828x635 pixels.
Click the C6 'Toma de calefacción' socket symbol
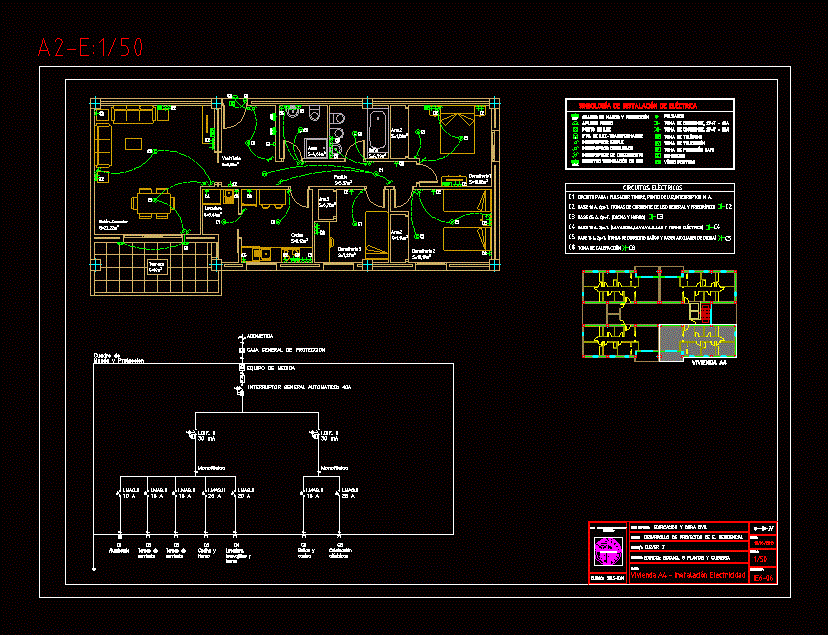[x=626, y=248]
